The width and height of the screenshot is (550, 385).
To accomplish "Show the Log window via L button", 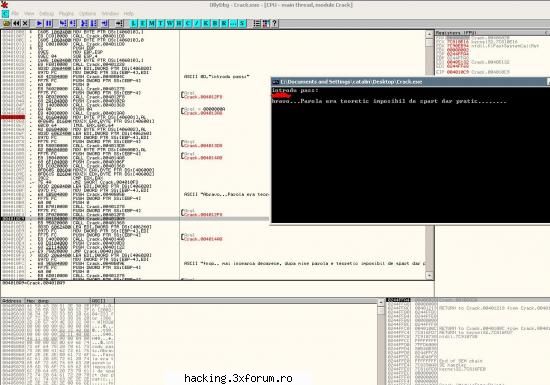I will (x=134, y=23).
